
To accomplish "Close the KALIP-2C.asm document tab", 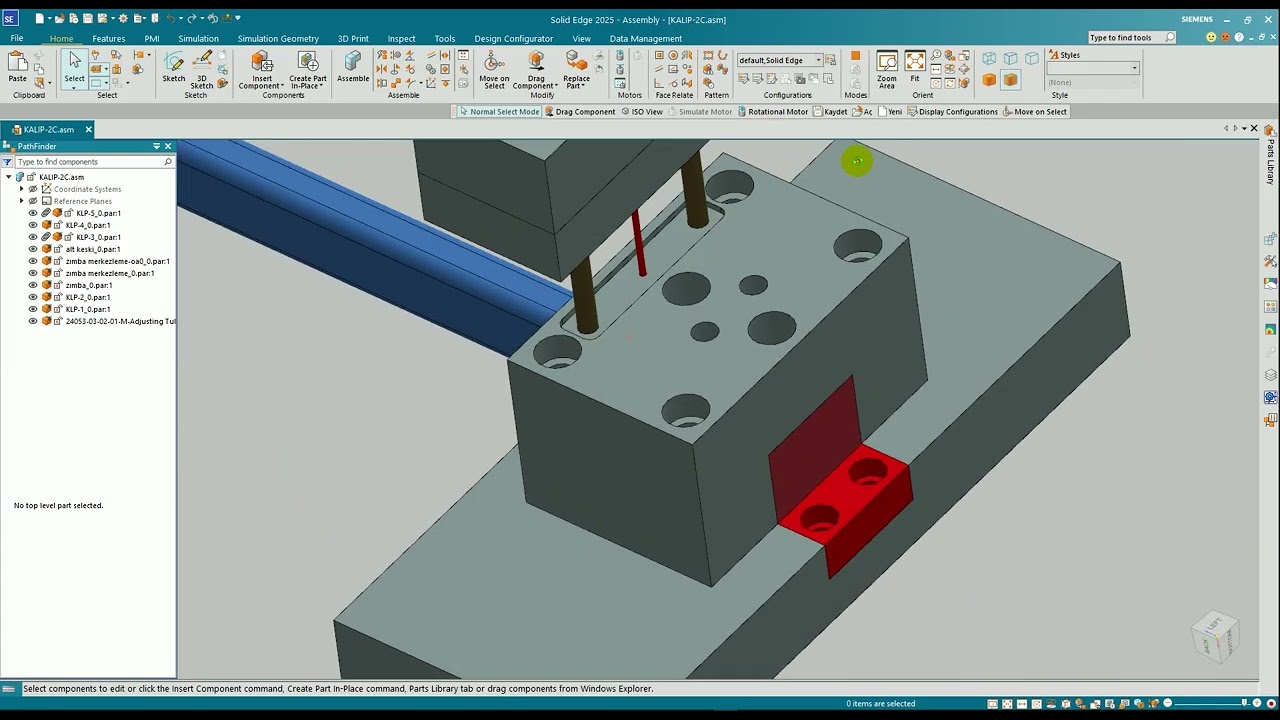I will (88, 130).
